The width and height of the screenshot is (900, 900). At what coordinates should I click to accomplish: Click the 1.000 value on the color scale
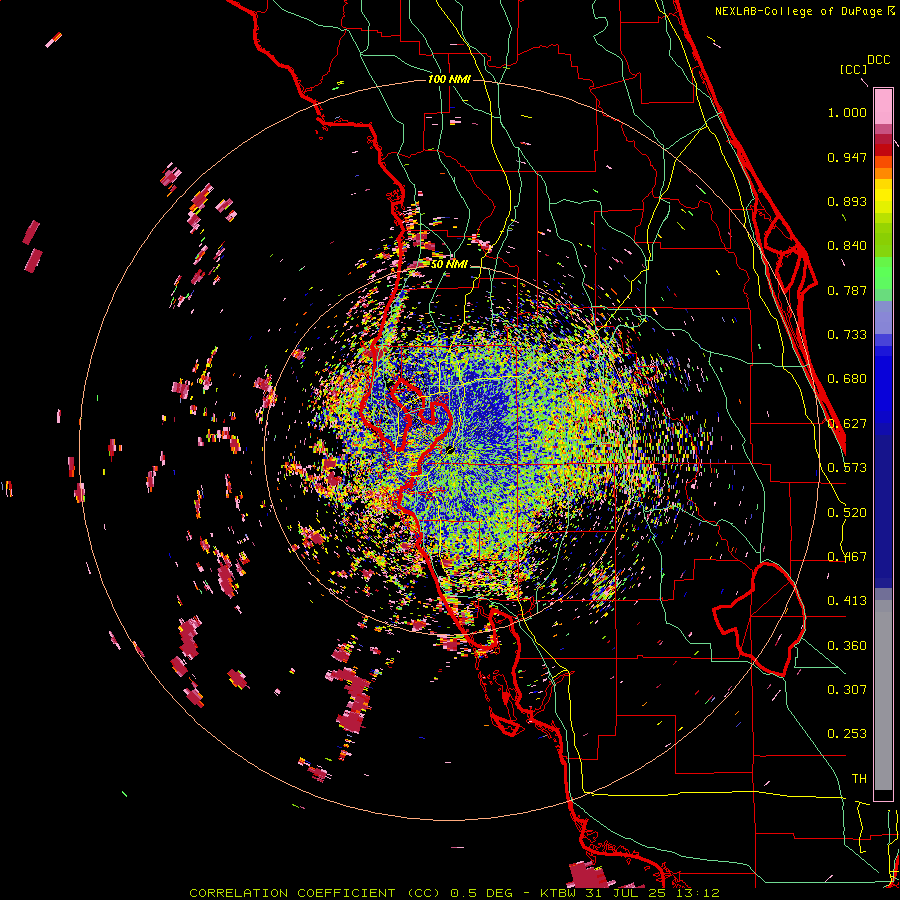coord(847,112)
